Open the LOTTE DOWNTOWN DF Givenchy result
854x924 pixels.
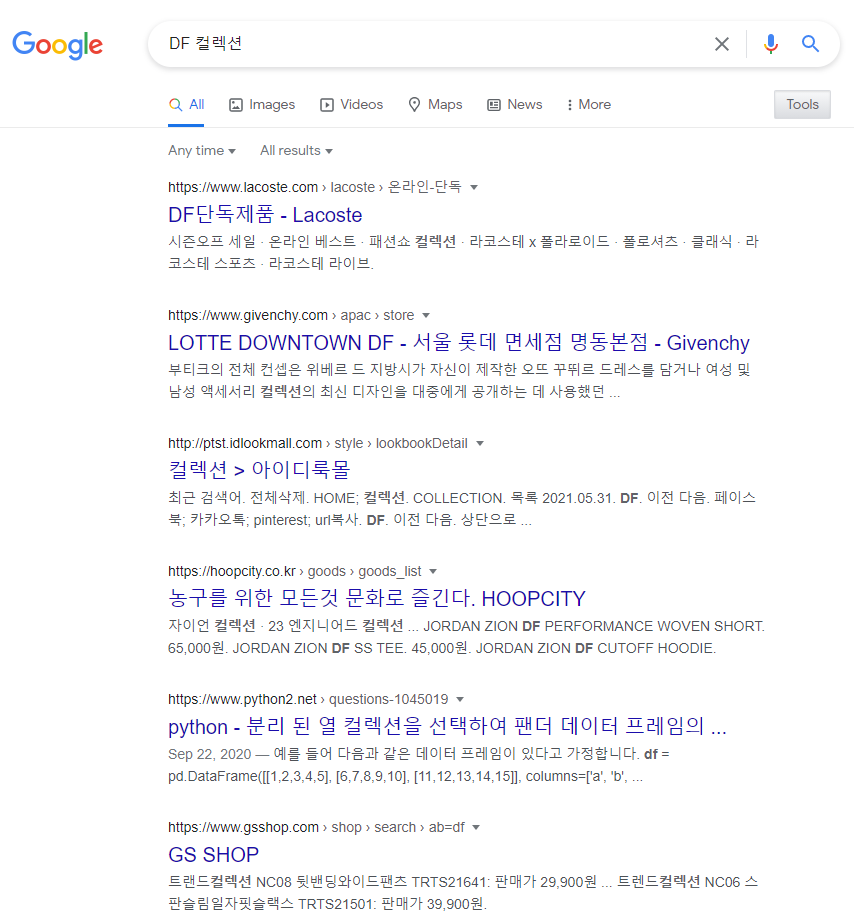(x=459, y=343)
